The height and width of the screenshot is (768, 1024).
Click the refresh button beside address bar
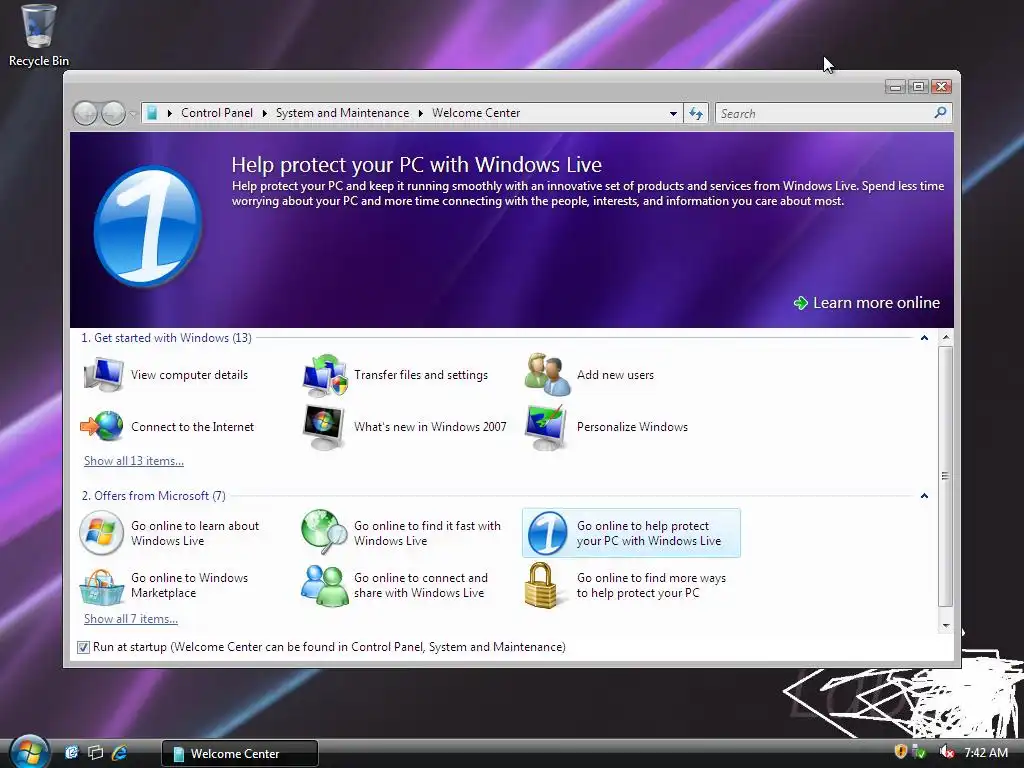696,114
